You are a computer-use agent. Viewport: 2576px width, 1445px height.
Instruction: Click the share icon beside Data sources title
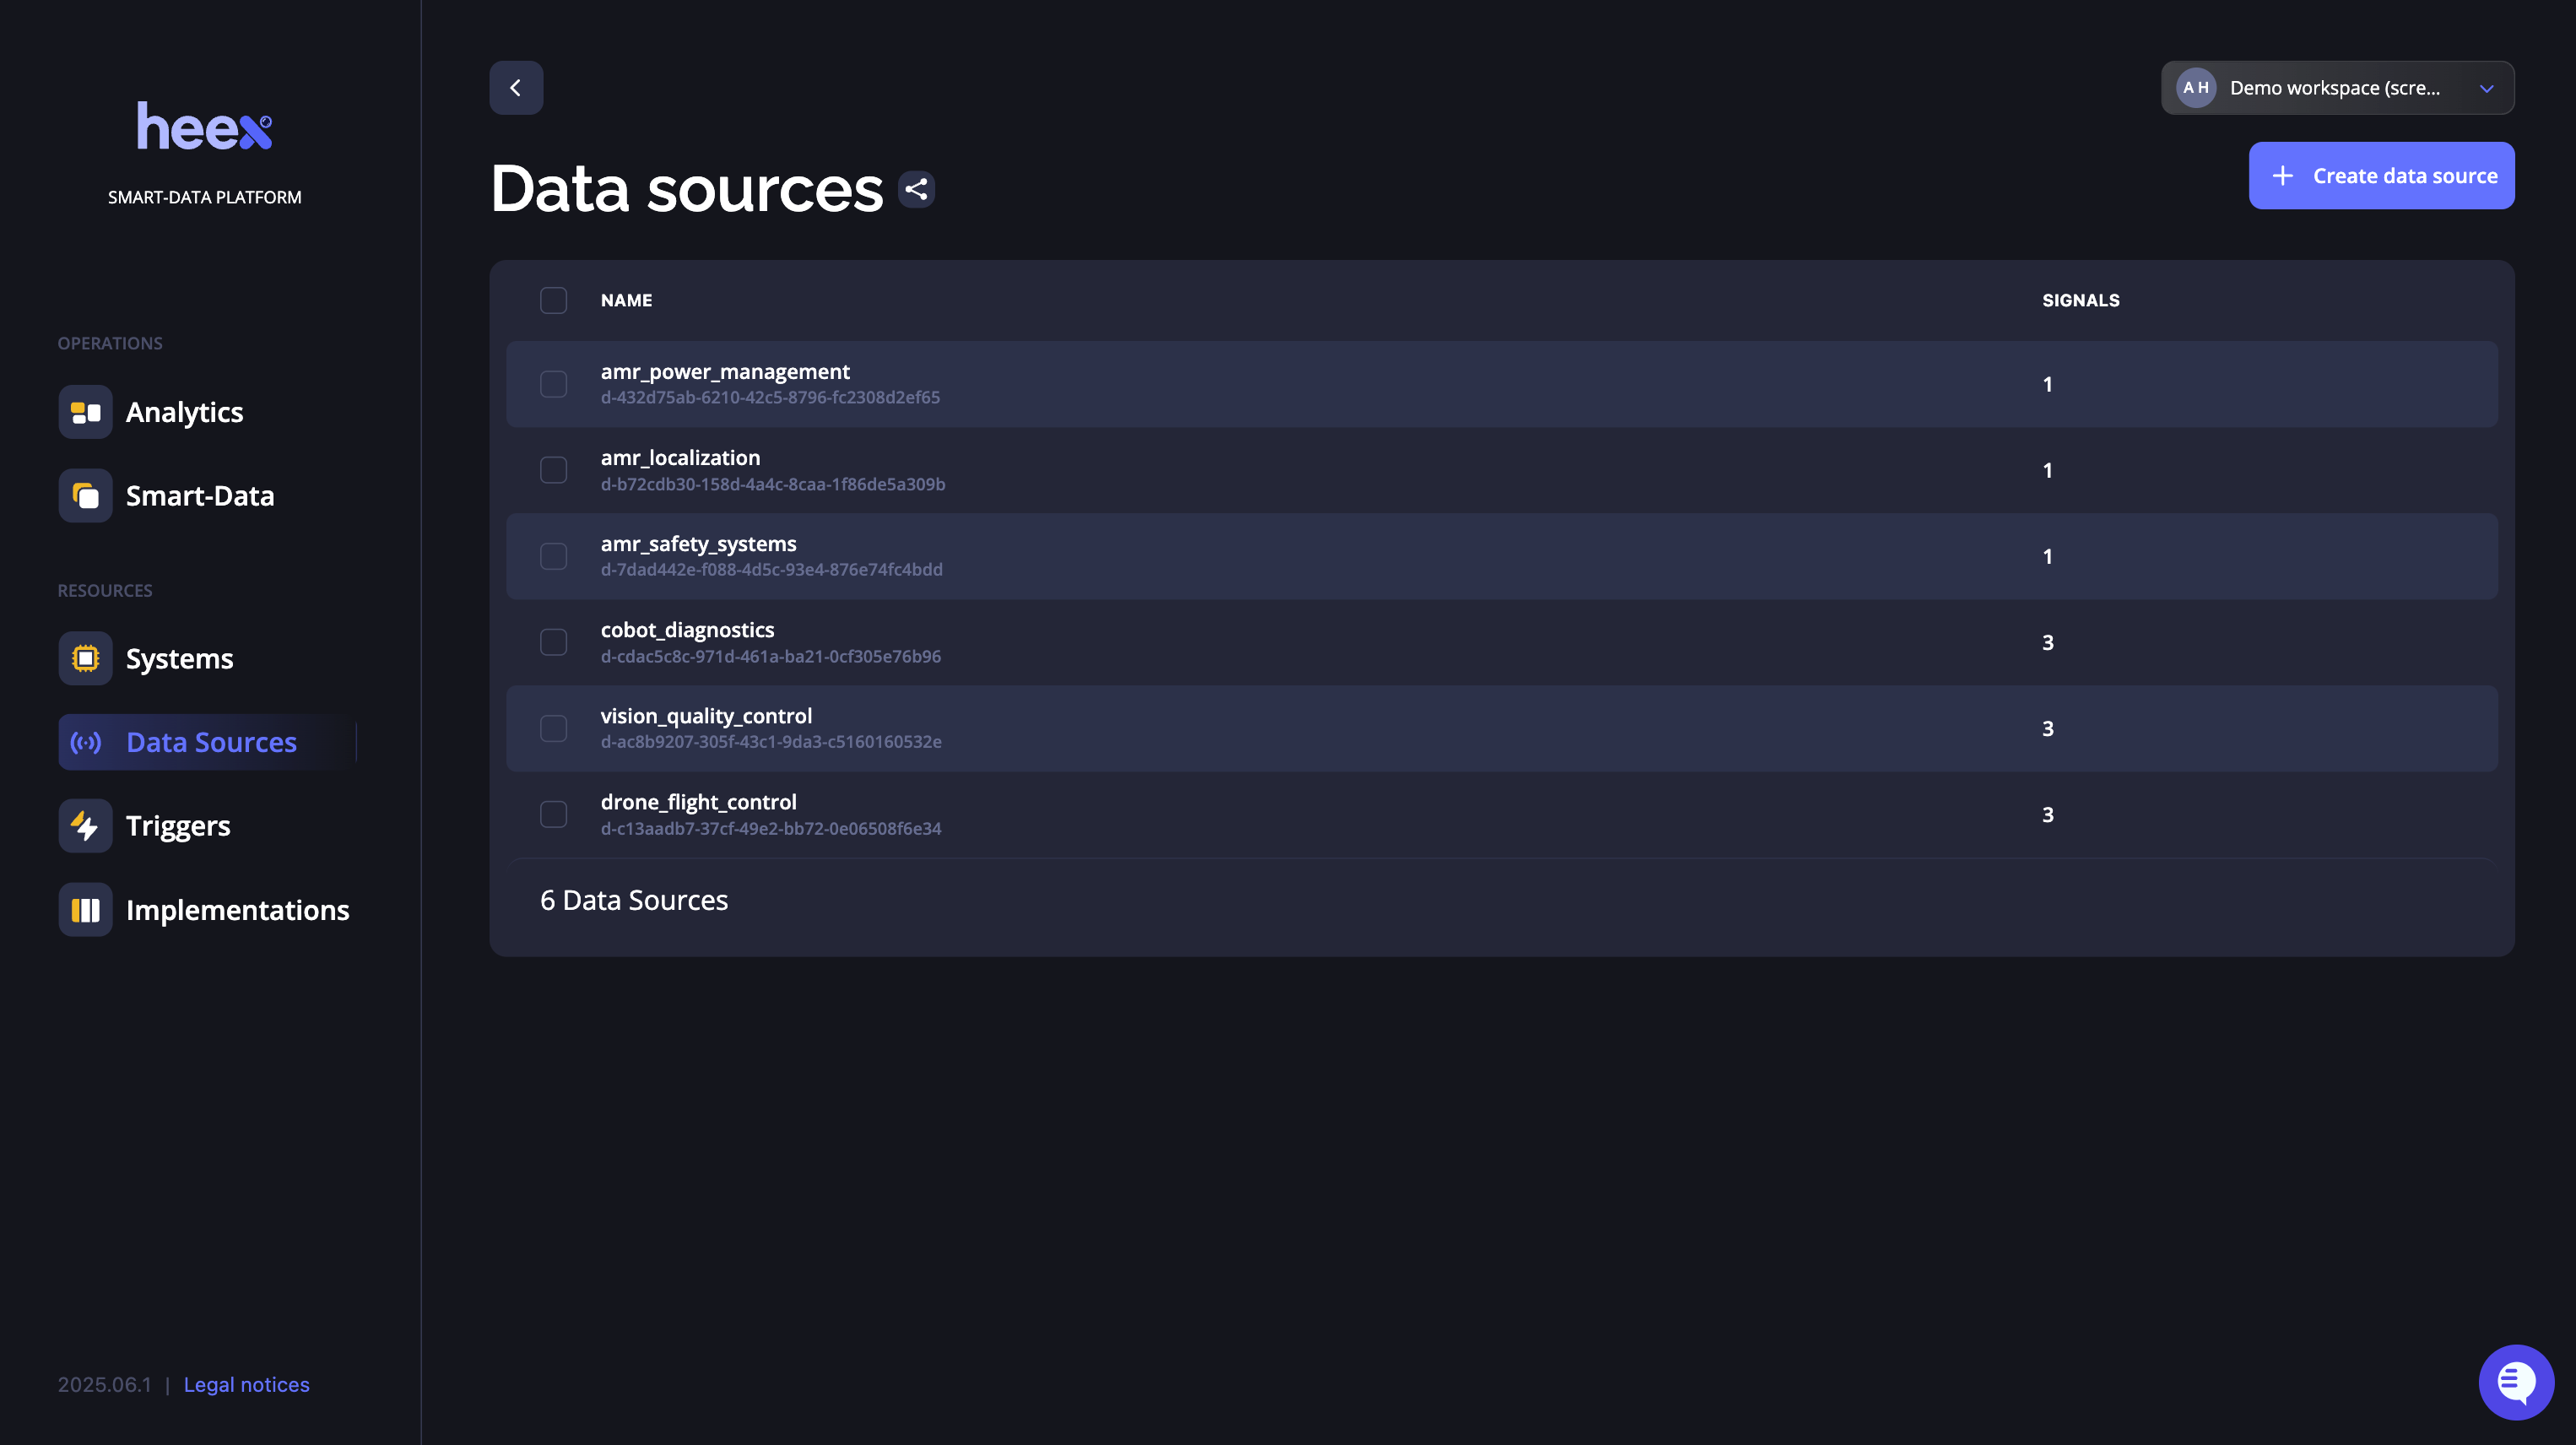916,189
